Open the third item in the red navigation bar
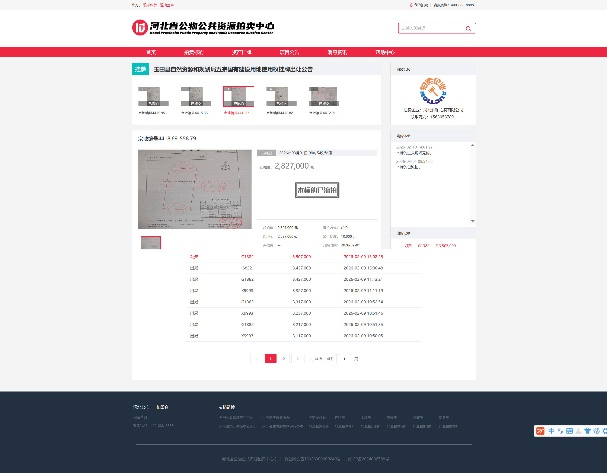This screenshot has height=473, width=607. [x=242, y=52]
